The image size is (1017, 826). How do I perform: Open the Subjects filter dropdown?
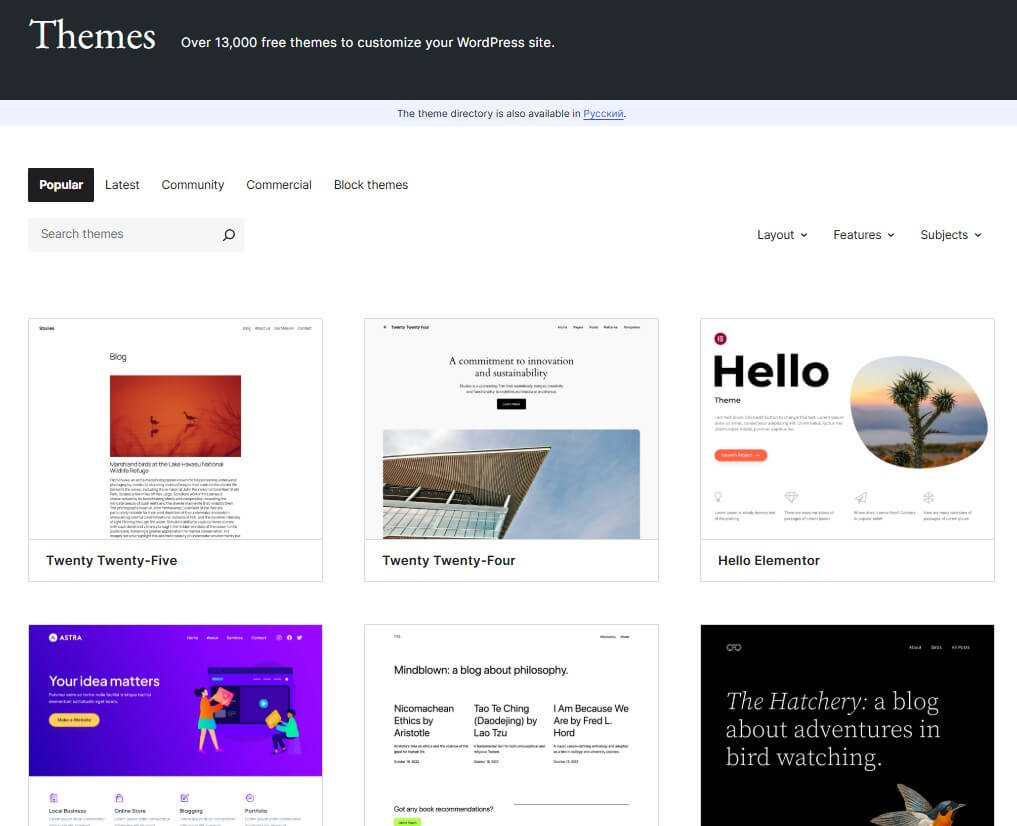[x=950, y=235]
